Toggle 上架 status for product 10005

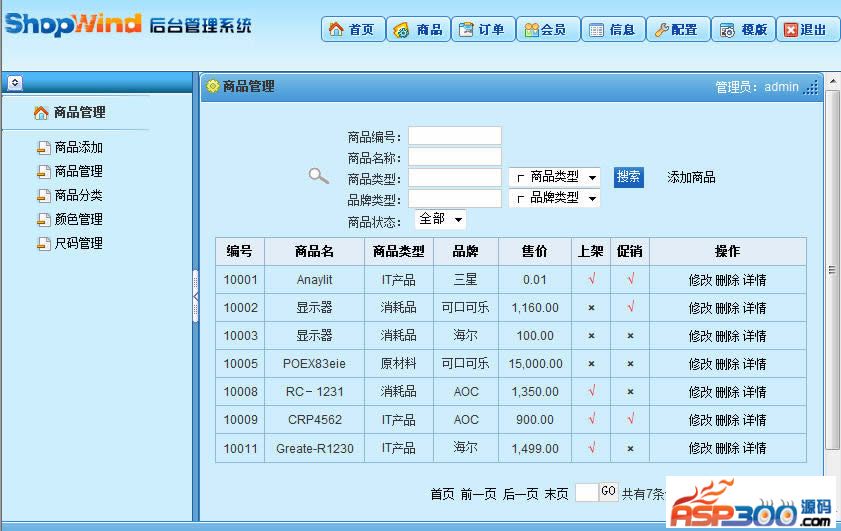pos(591,364)
